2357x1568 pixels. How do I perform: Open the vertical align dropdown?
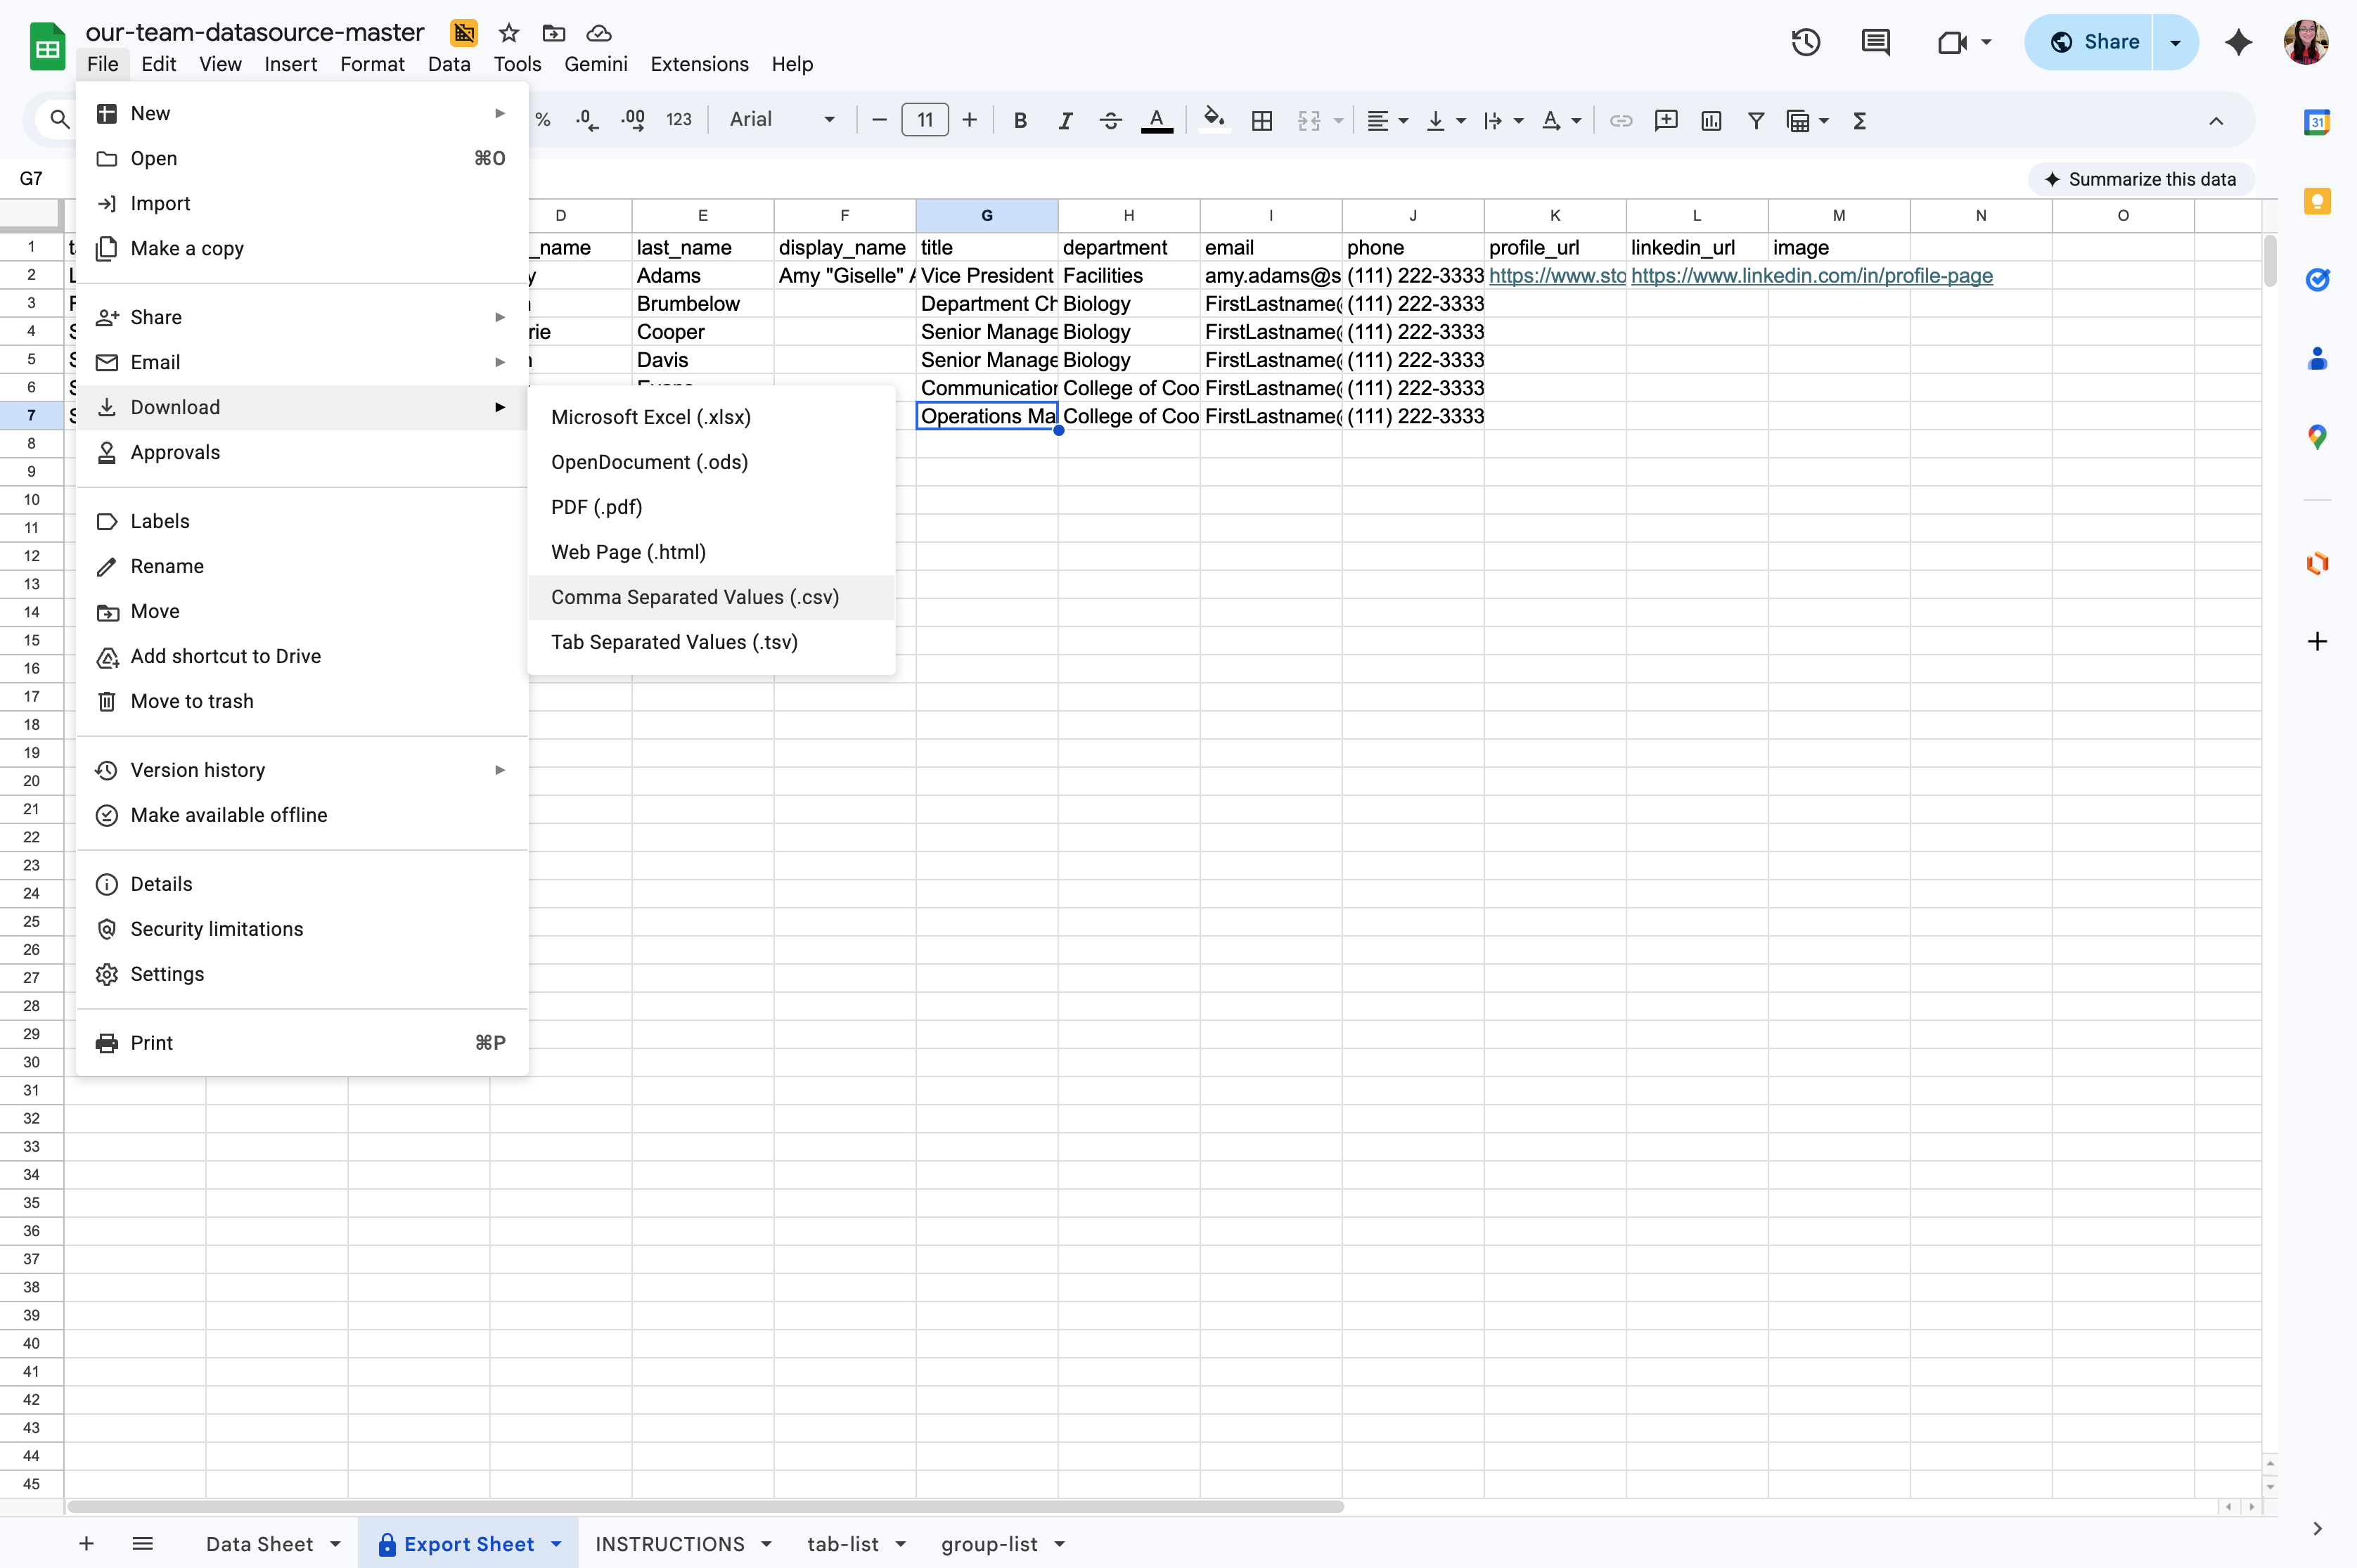coord(1446,121)
